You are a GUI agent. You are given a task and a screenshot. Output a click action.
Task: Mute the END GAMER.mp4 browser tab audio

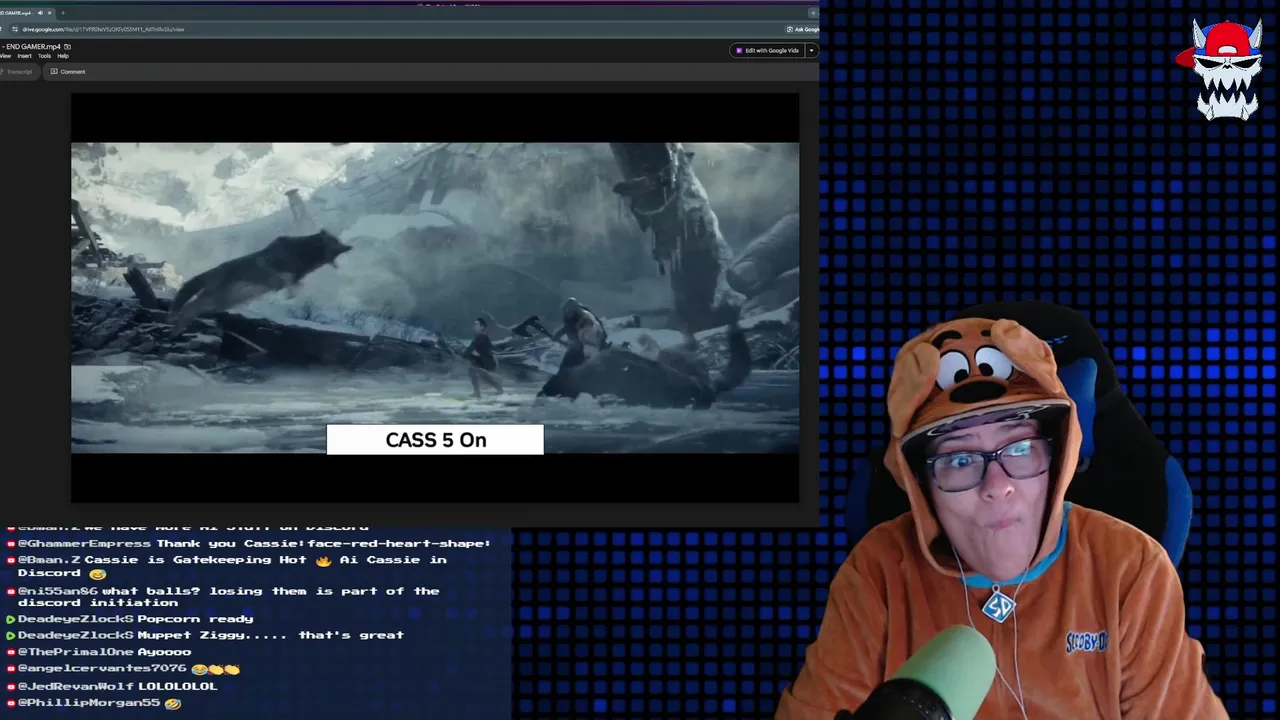[40, 13]
